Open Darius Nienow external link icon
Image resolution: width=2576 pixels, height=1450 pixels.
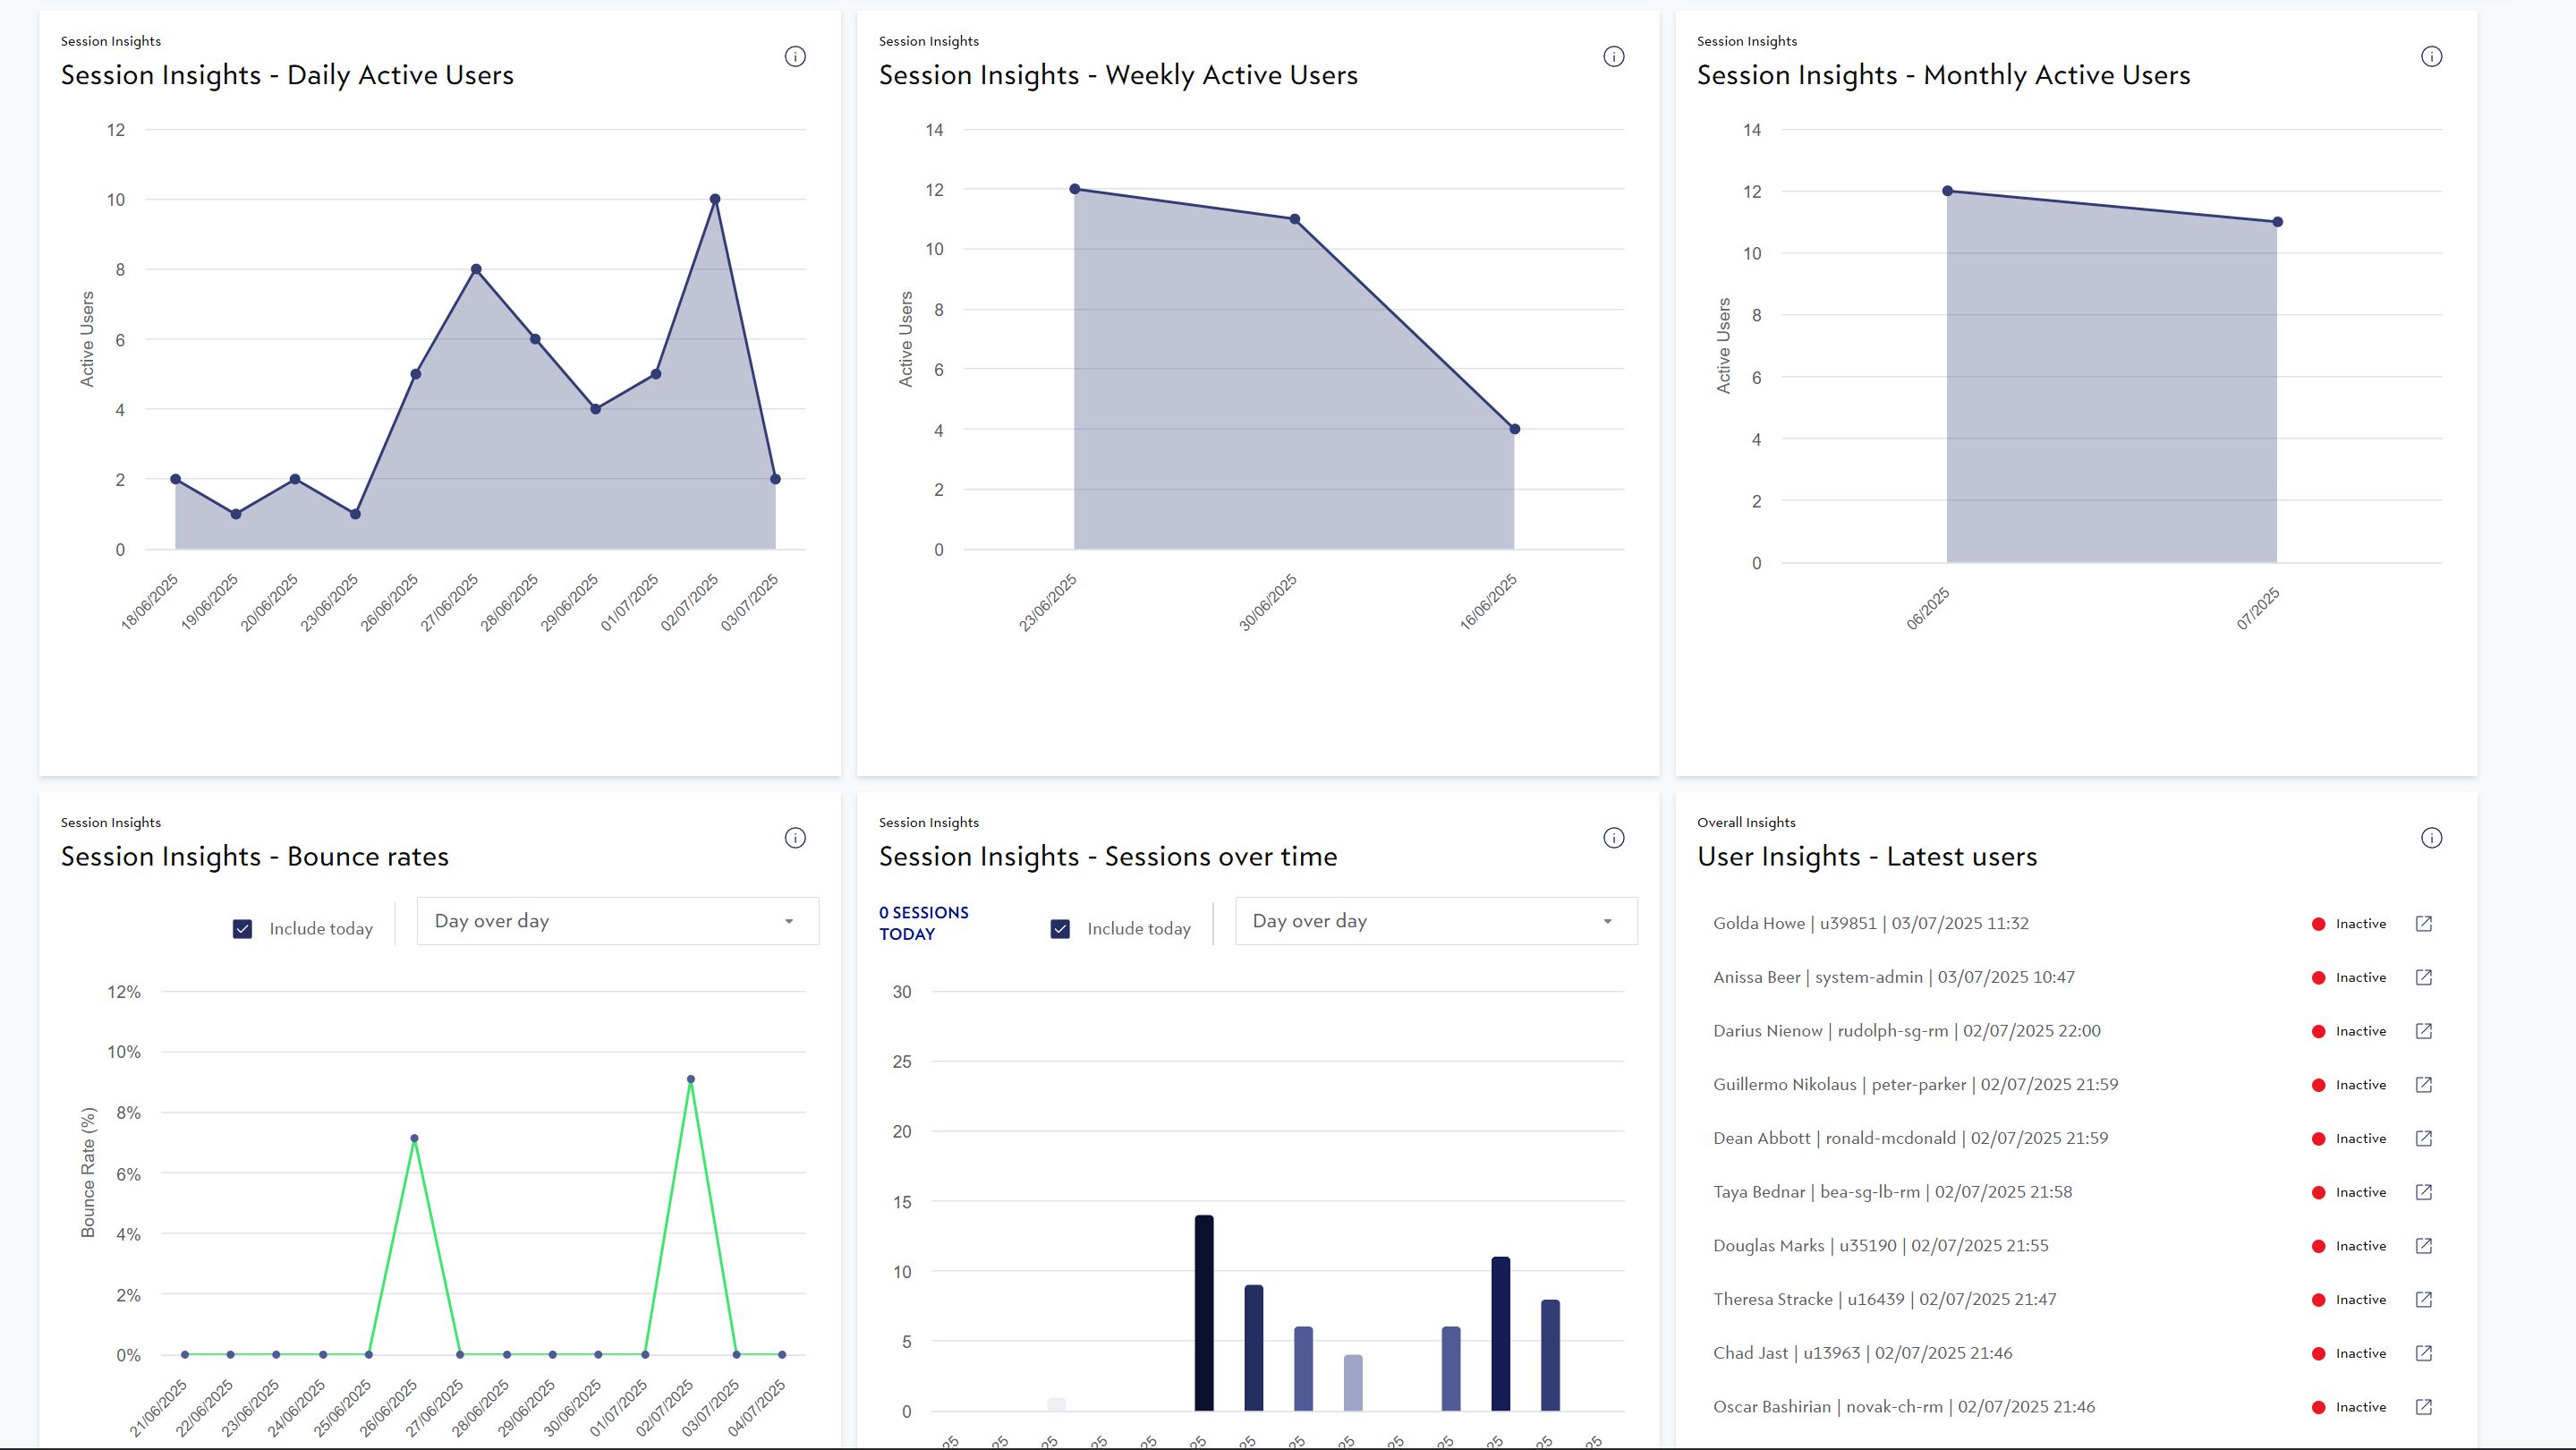2424,1031
